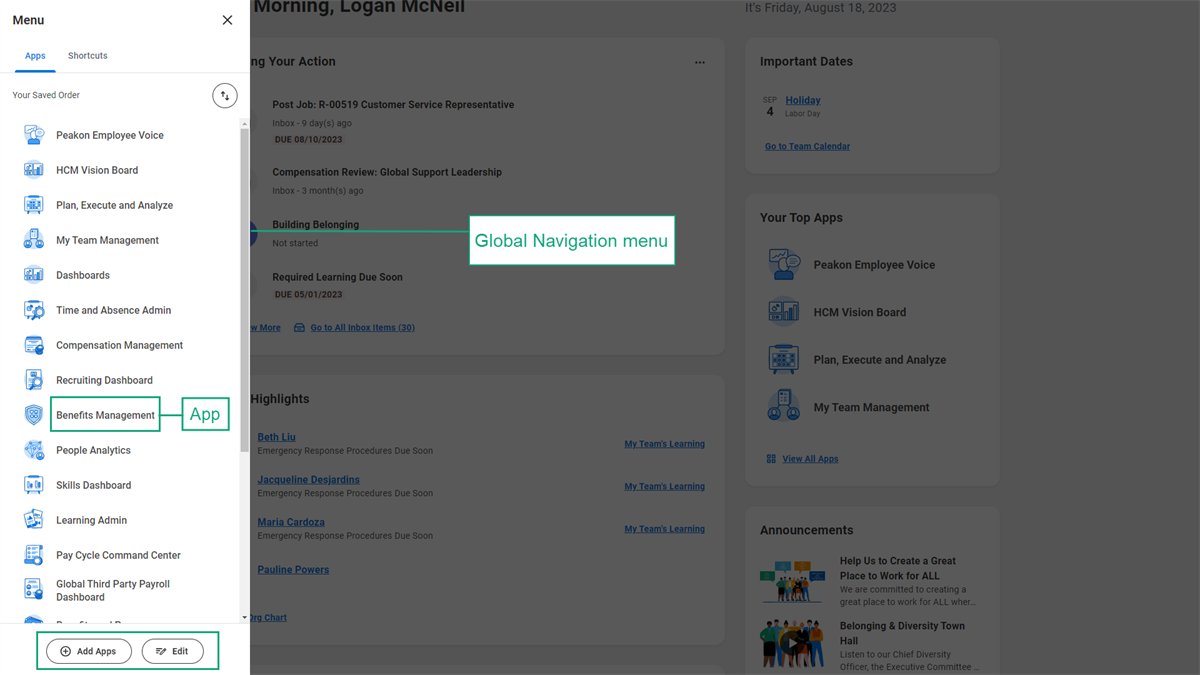Click the People Analytics icon
1200x675 pixels.
pos(34,450)
